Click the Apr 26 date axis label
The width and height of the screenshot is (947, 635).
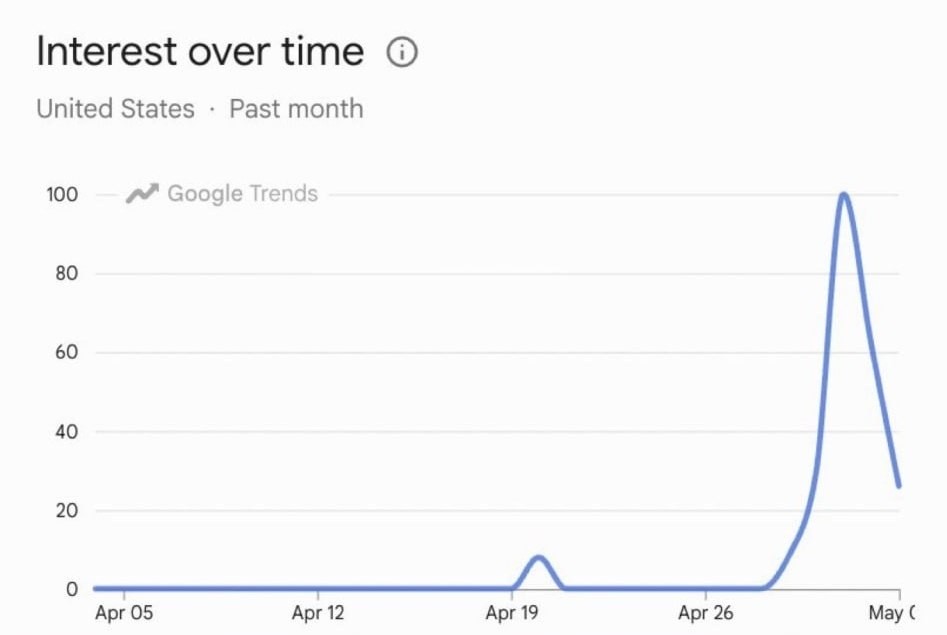click(x=705, y=613)
